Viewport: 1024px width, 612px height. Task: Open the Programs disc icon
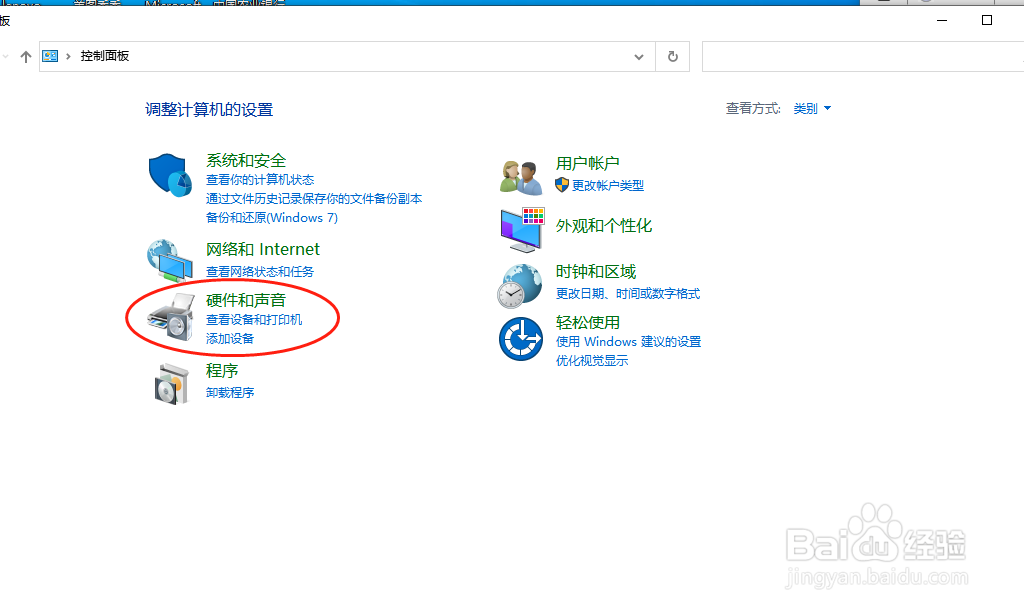171,383
